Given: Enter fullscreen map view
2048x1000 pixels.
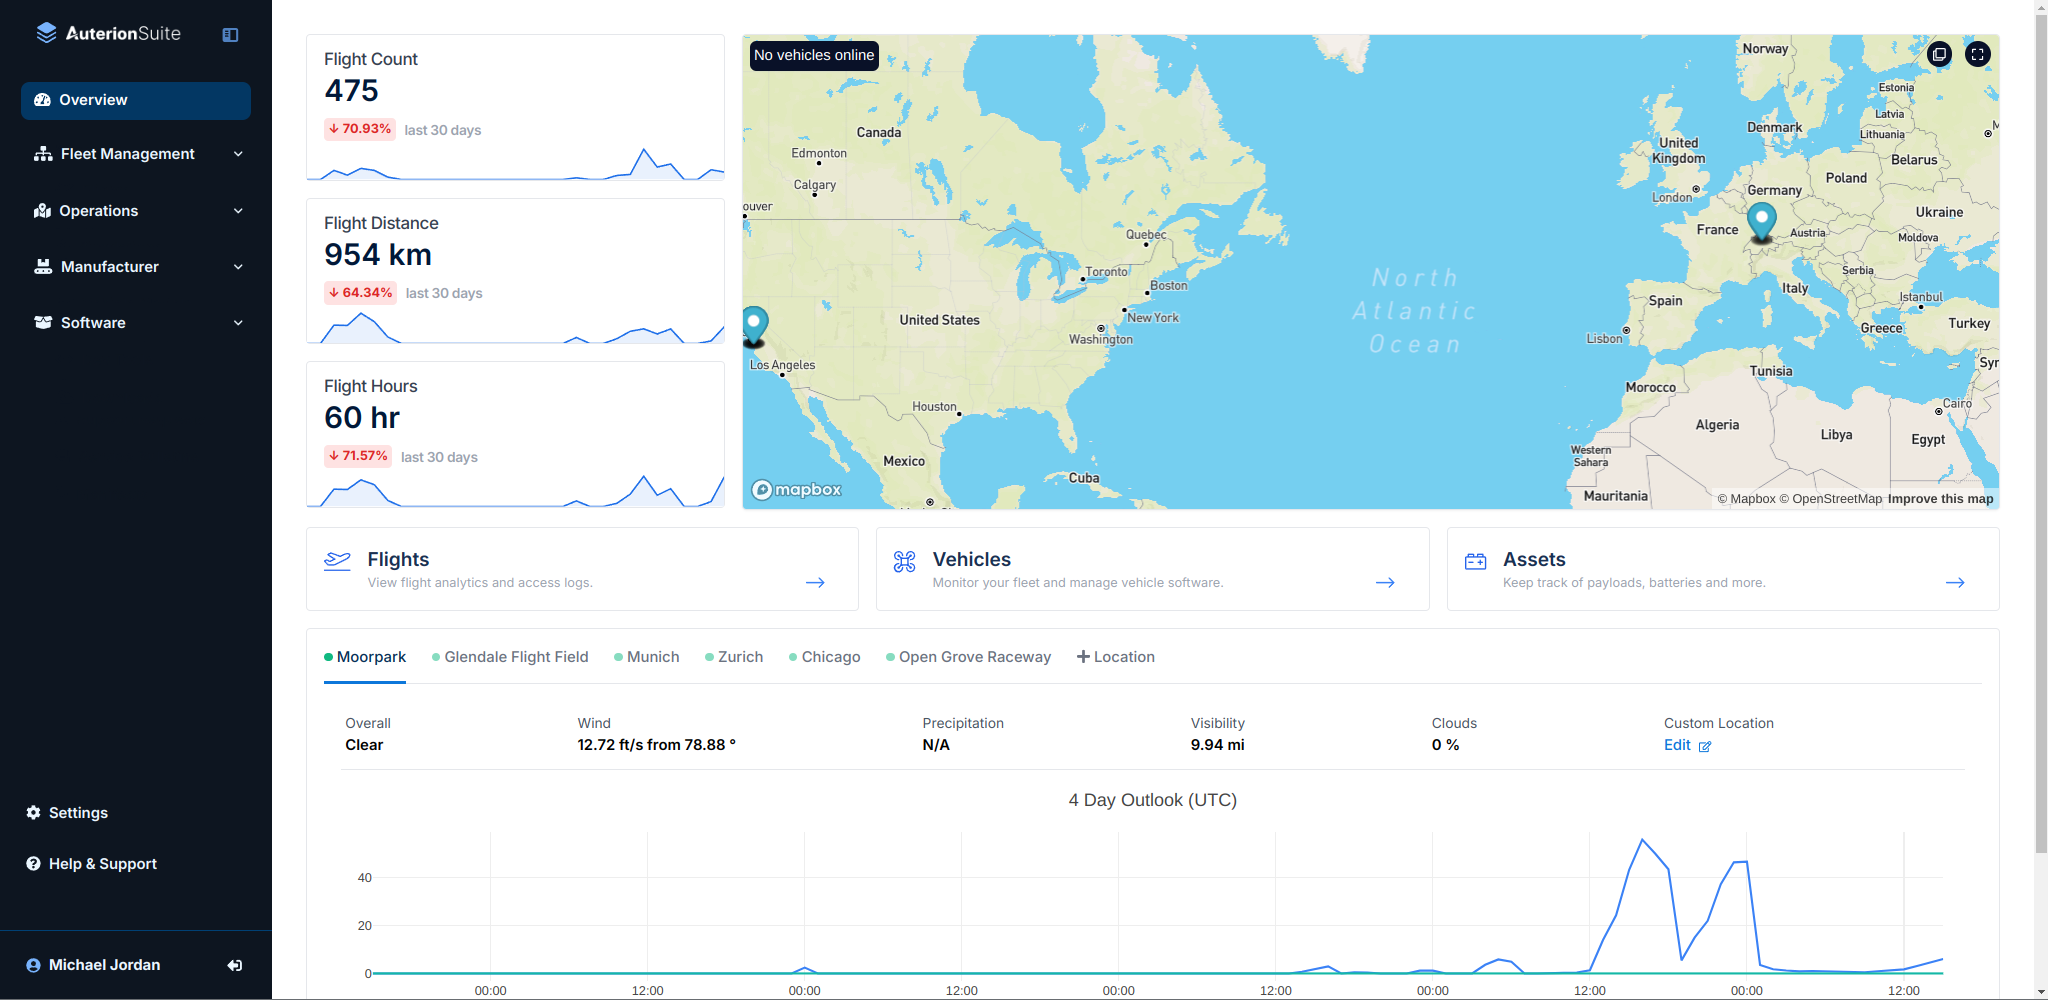Looking at the screenshot, I should click(x=1977, y=54).
